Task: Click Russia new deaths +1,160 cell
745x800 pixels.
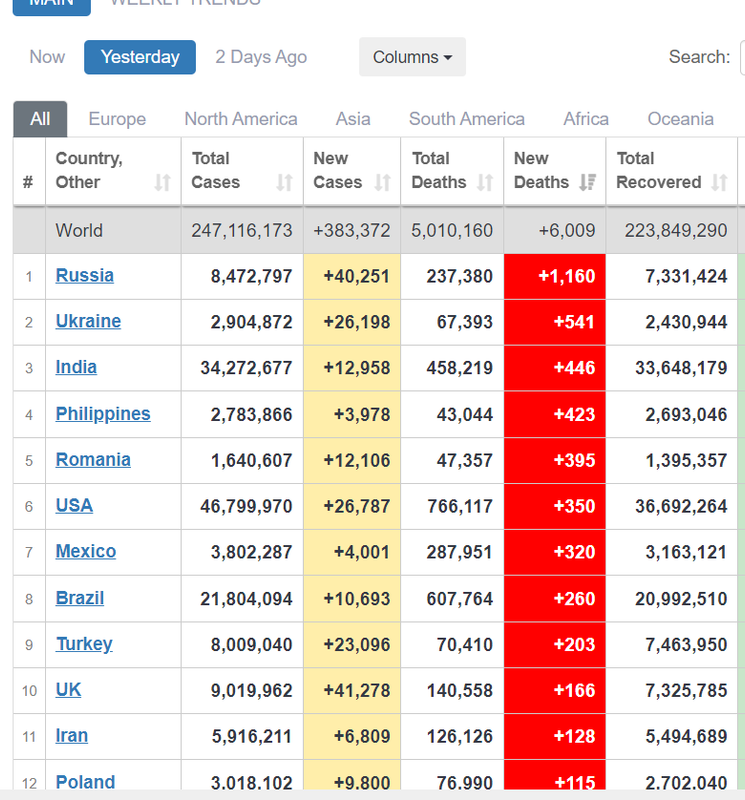Action: click(x=555, y=276)
